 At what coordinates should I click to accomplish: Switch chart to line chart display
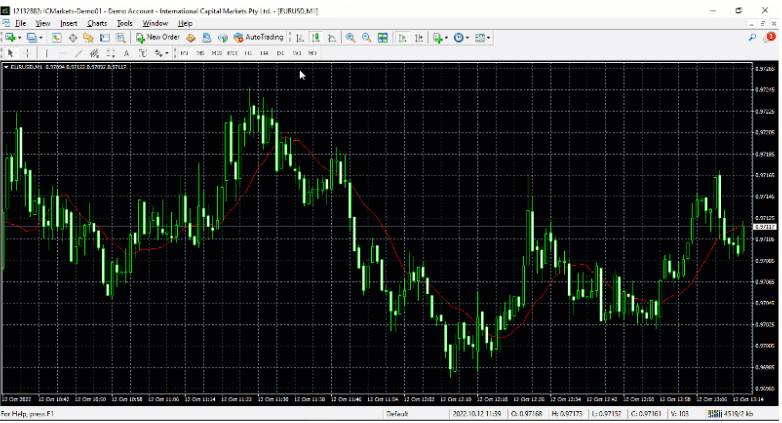(329, 37)
